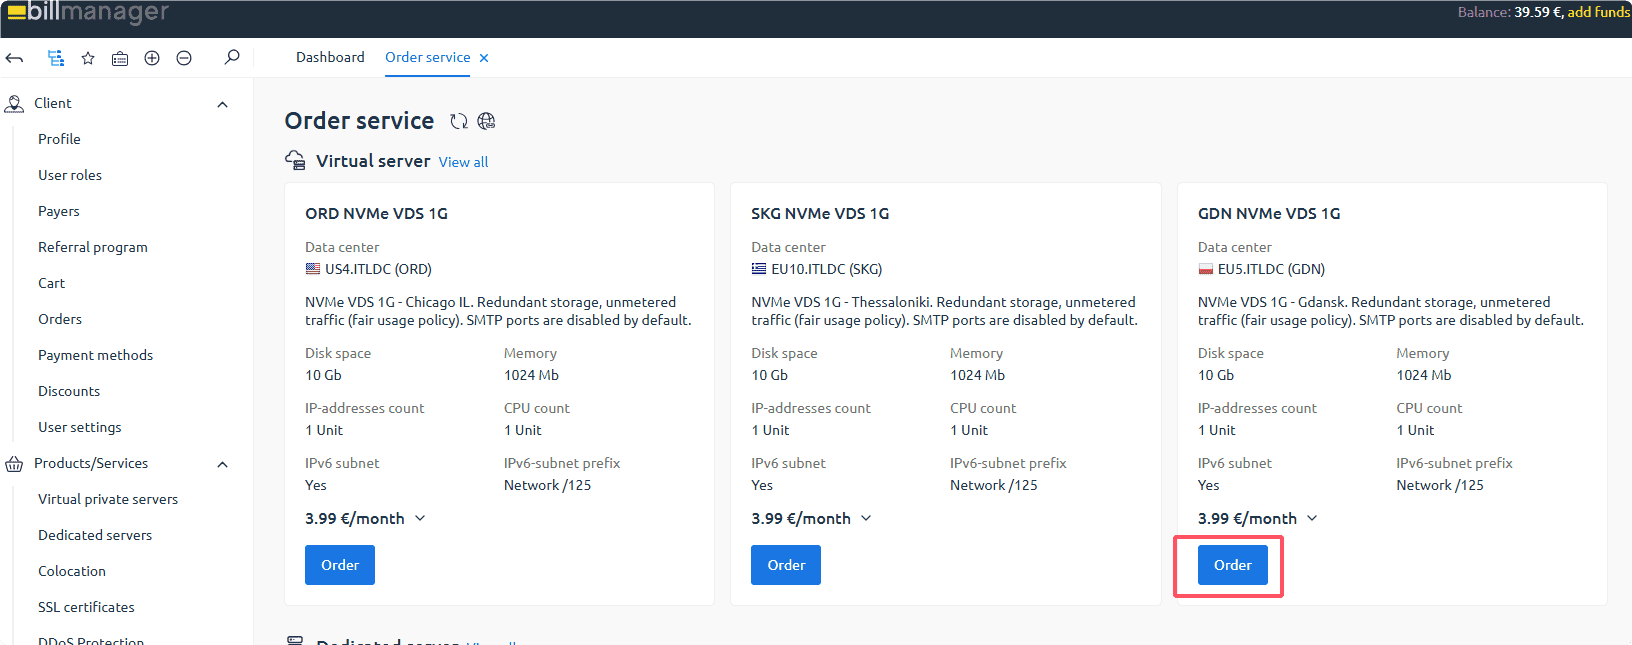
Task: Open price dropdown for SKG NVMe VDS 1G
Action: (x=866, y=518)
